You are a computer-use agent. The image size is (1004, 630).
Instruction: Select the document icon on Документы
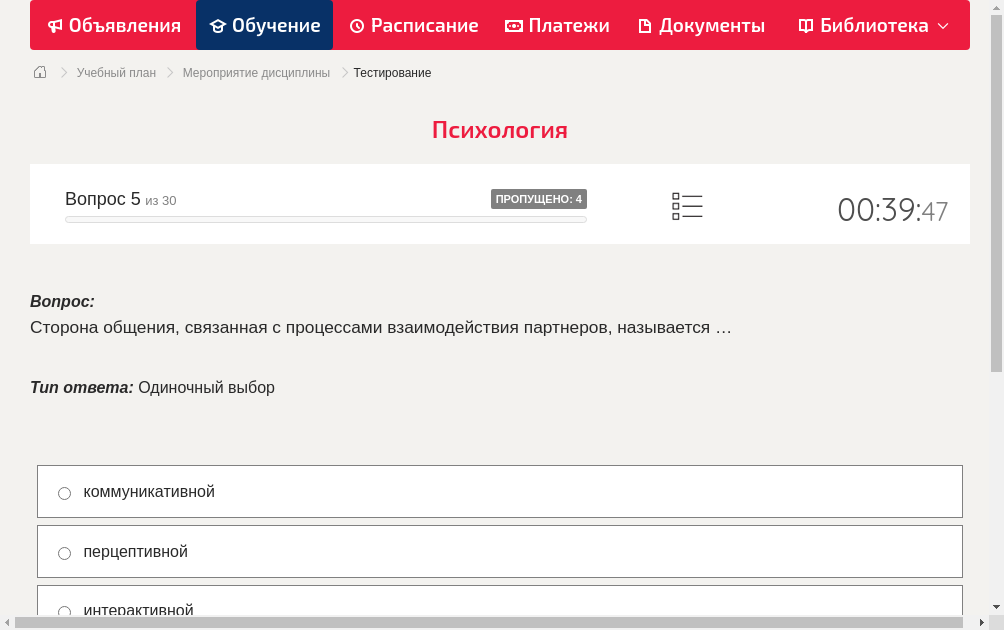[x=645, y=25]
